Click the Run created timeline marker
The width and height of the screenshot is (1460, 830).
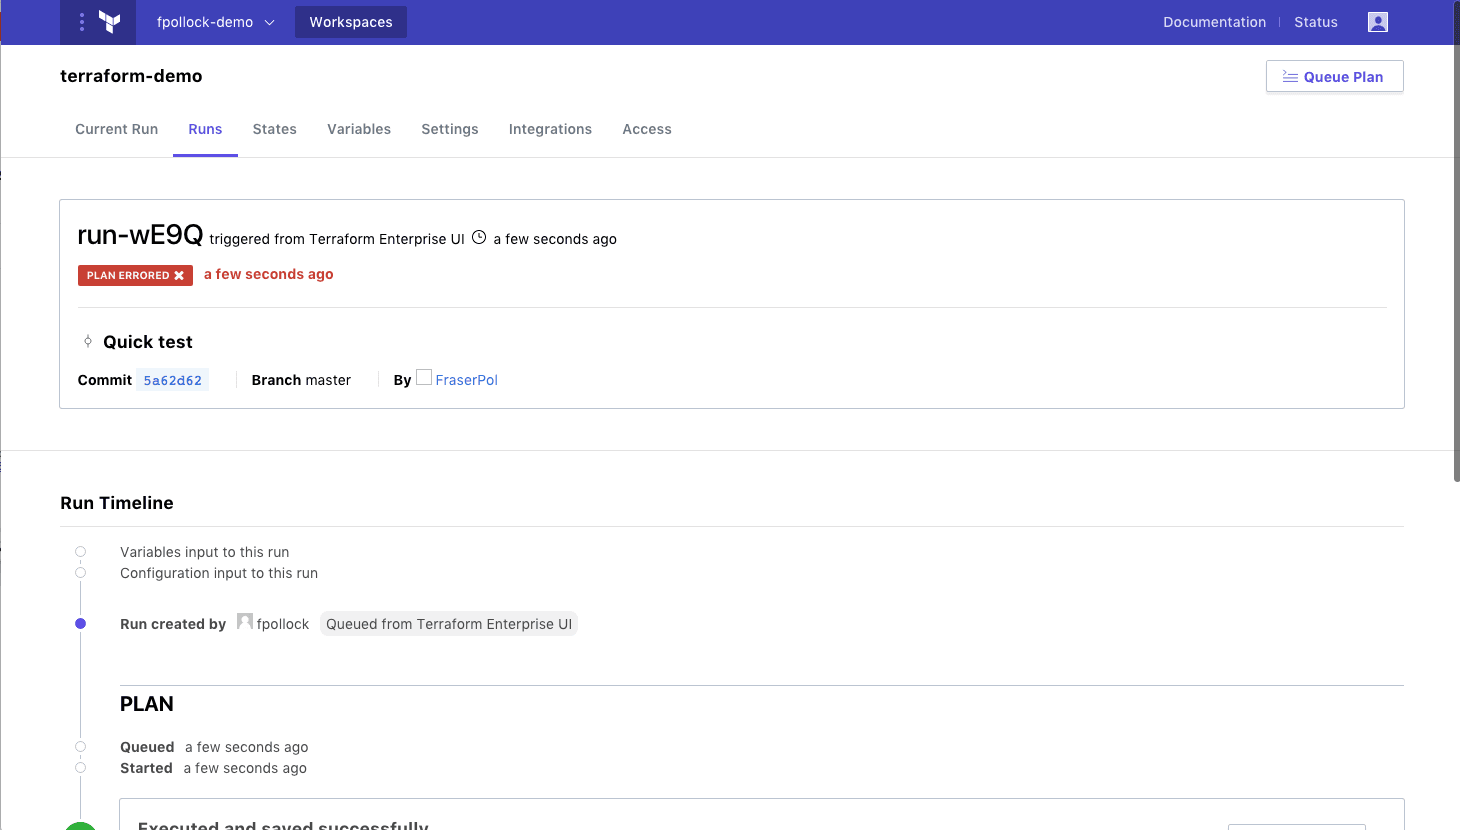coord(81,624)
